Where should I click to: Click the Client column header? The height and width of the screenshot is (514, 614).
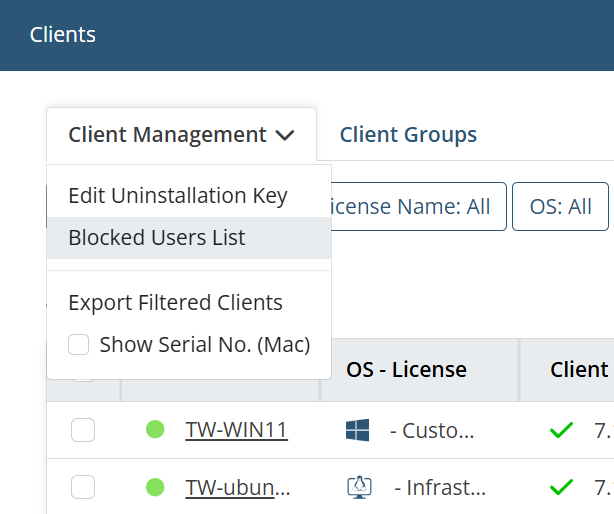[x=580, y=370]
